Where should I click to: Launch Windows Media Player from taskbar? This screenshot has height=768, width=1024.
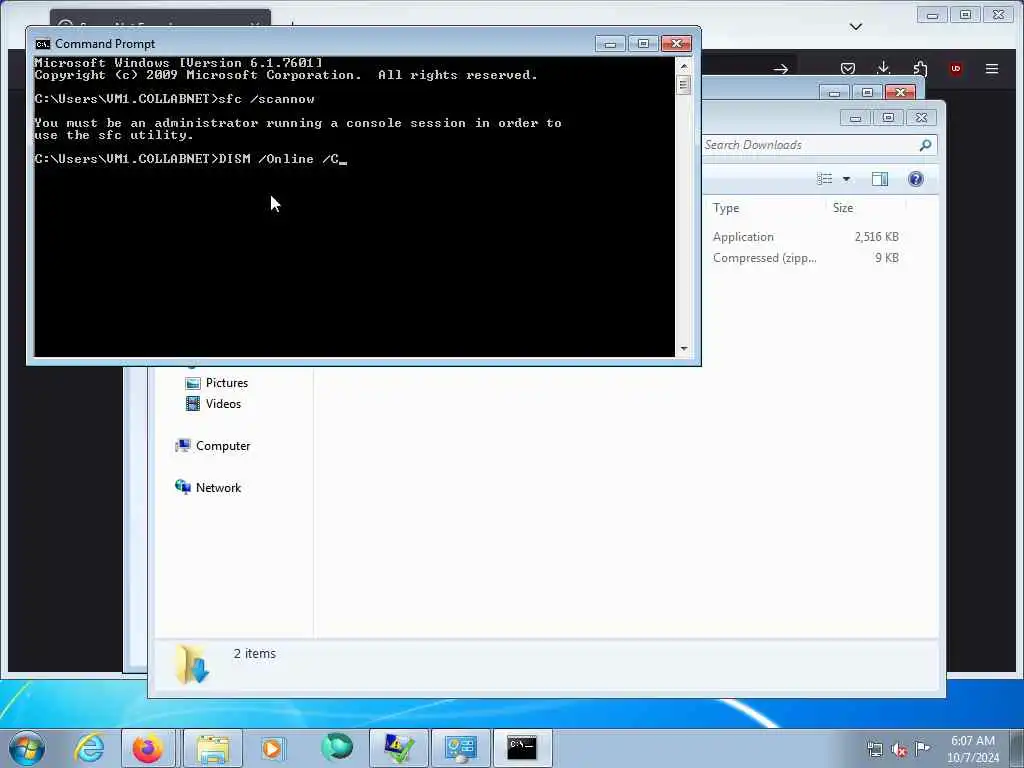[x=272, y=748]
